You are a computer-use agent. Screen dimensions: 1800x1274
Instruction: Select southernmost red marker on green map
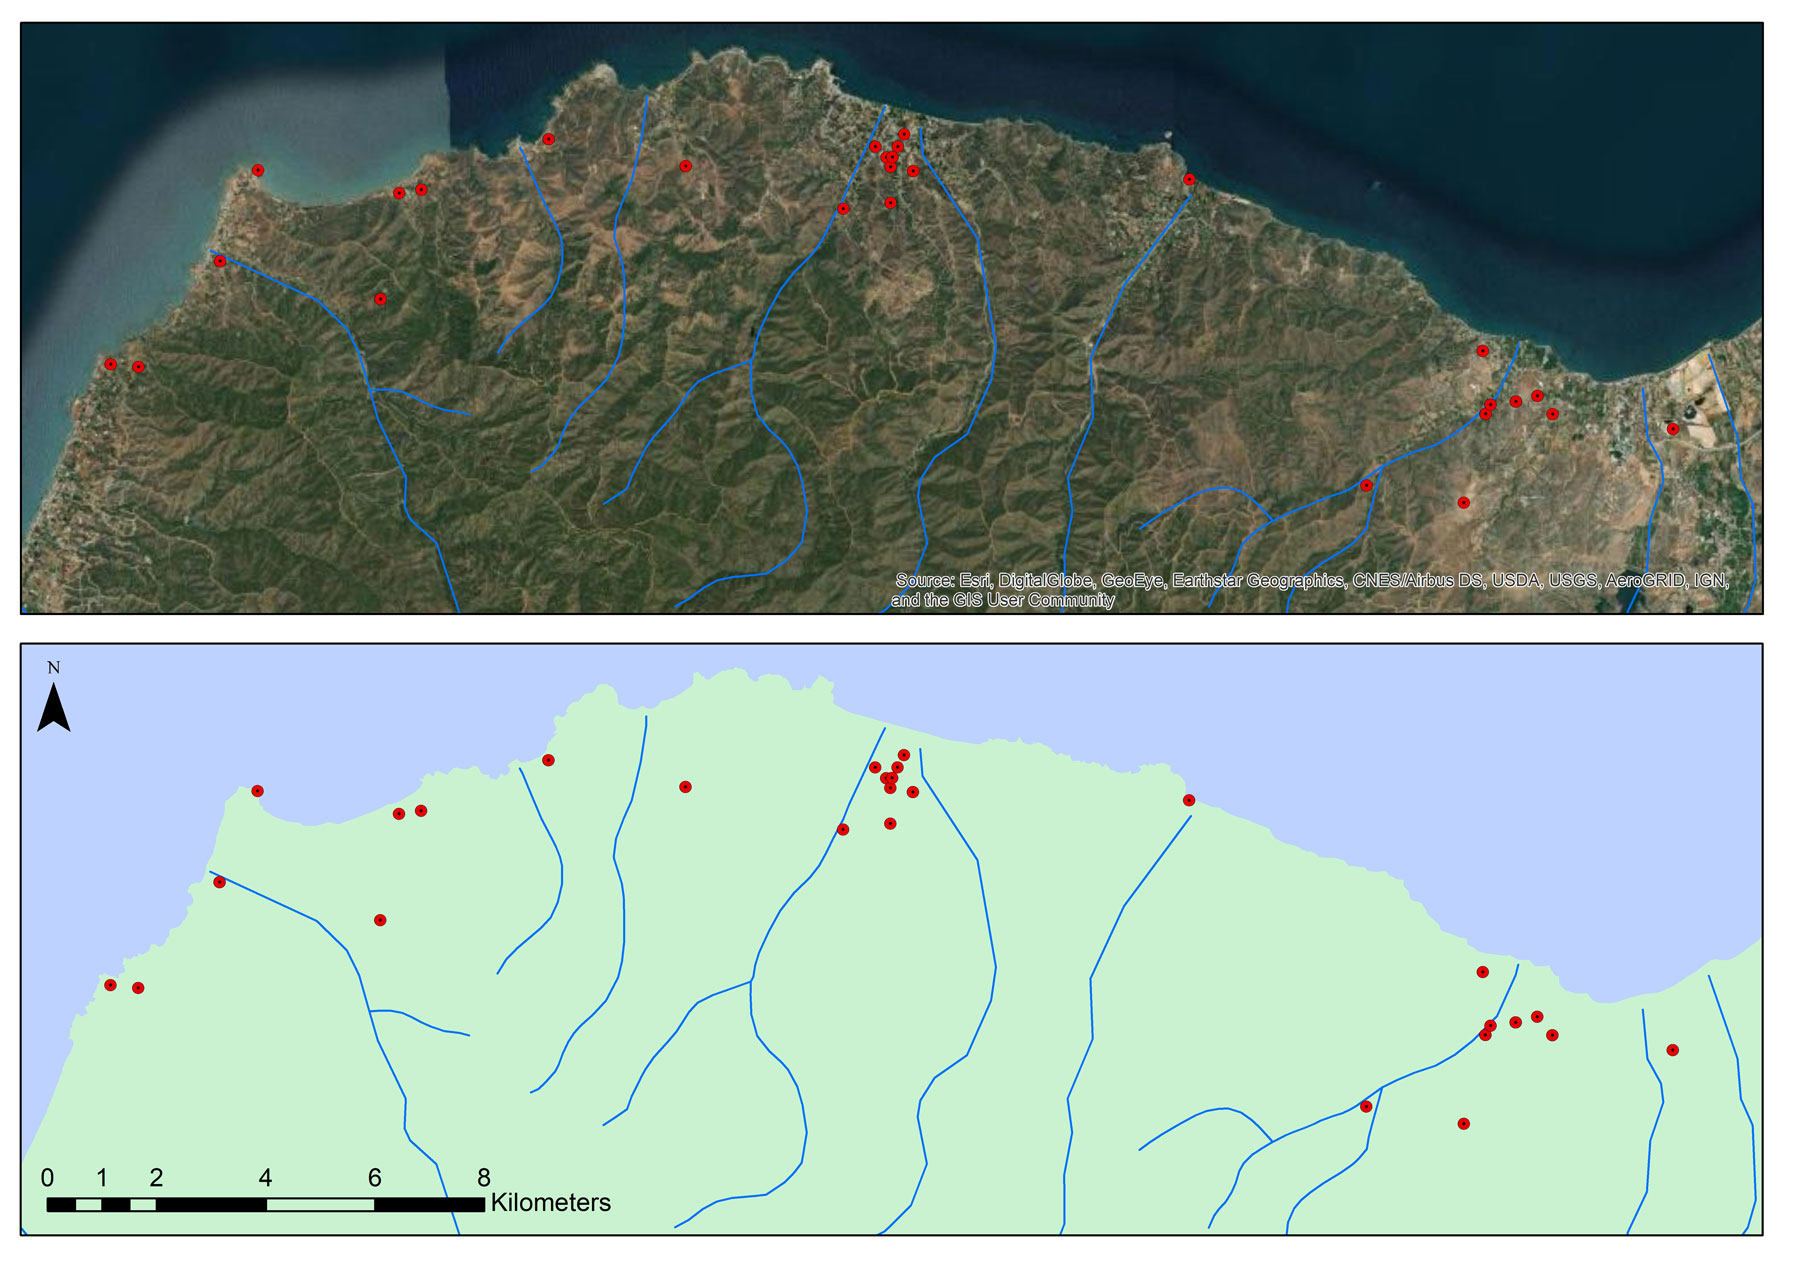click(x=1463, y=1124)
